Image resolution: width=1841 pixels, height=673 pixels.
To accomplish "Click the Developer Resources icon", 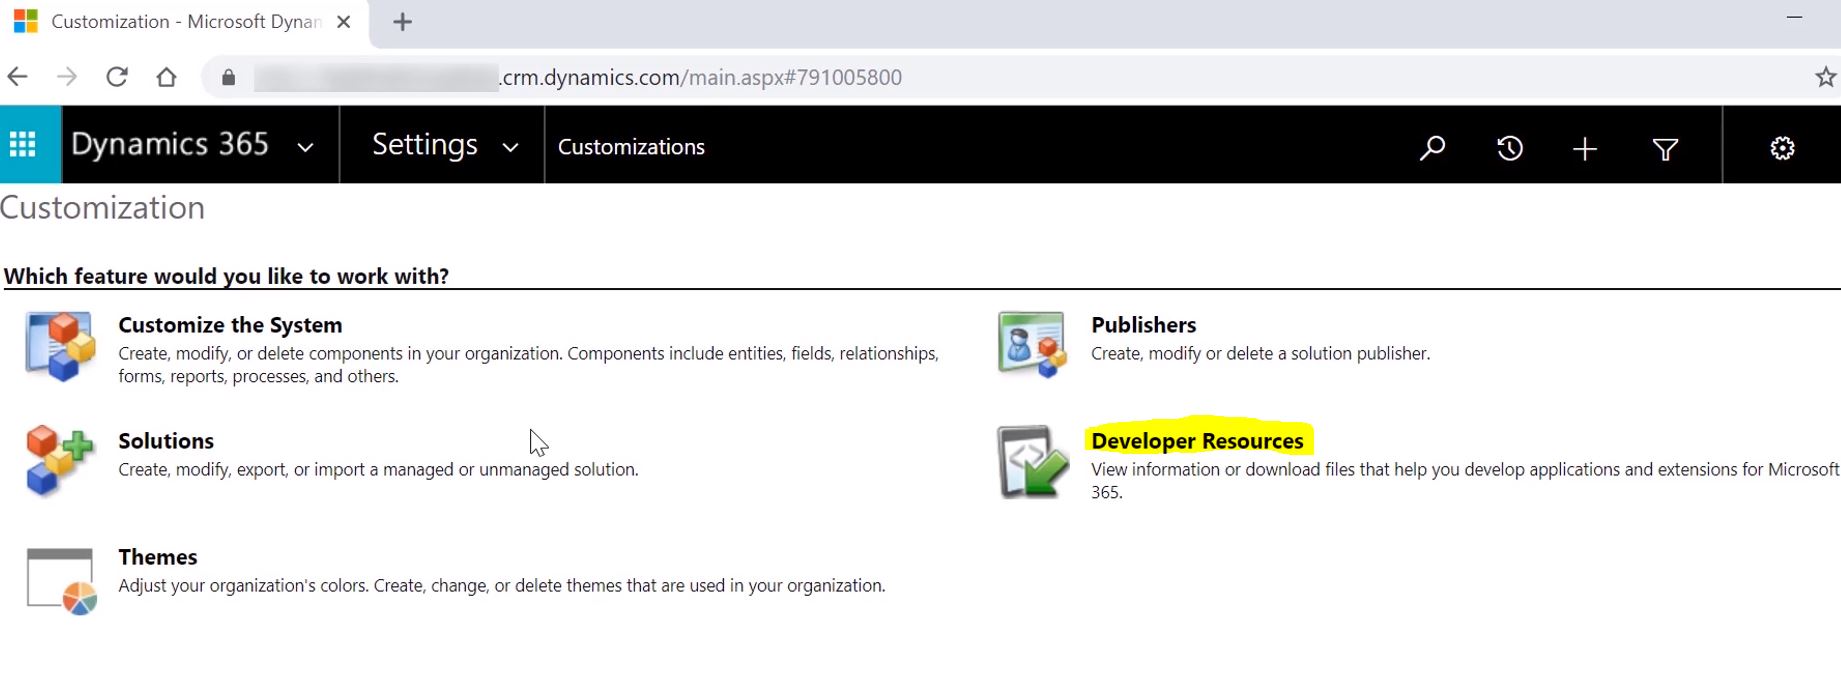I will (x=1032, y=461).
